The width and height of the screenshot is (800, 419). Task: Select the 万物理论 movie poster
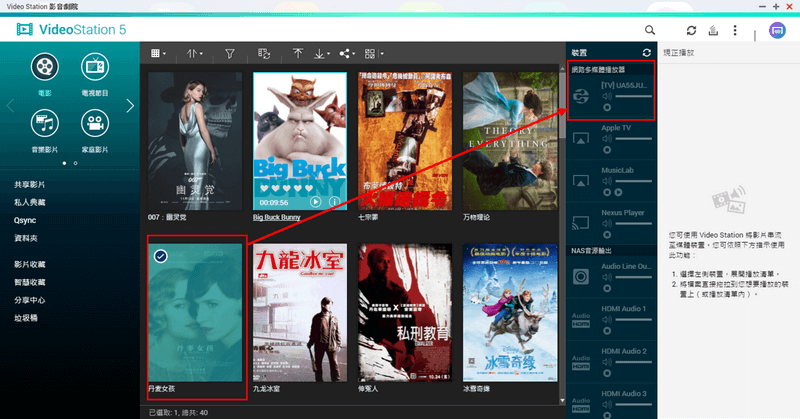click(510, 141)
